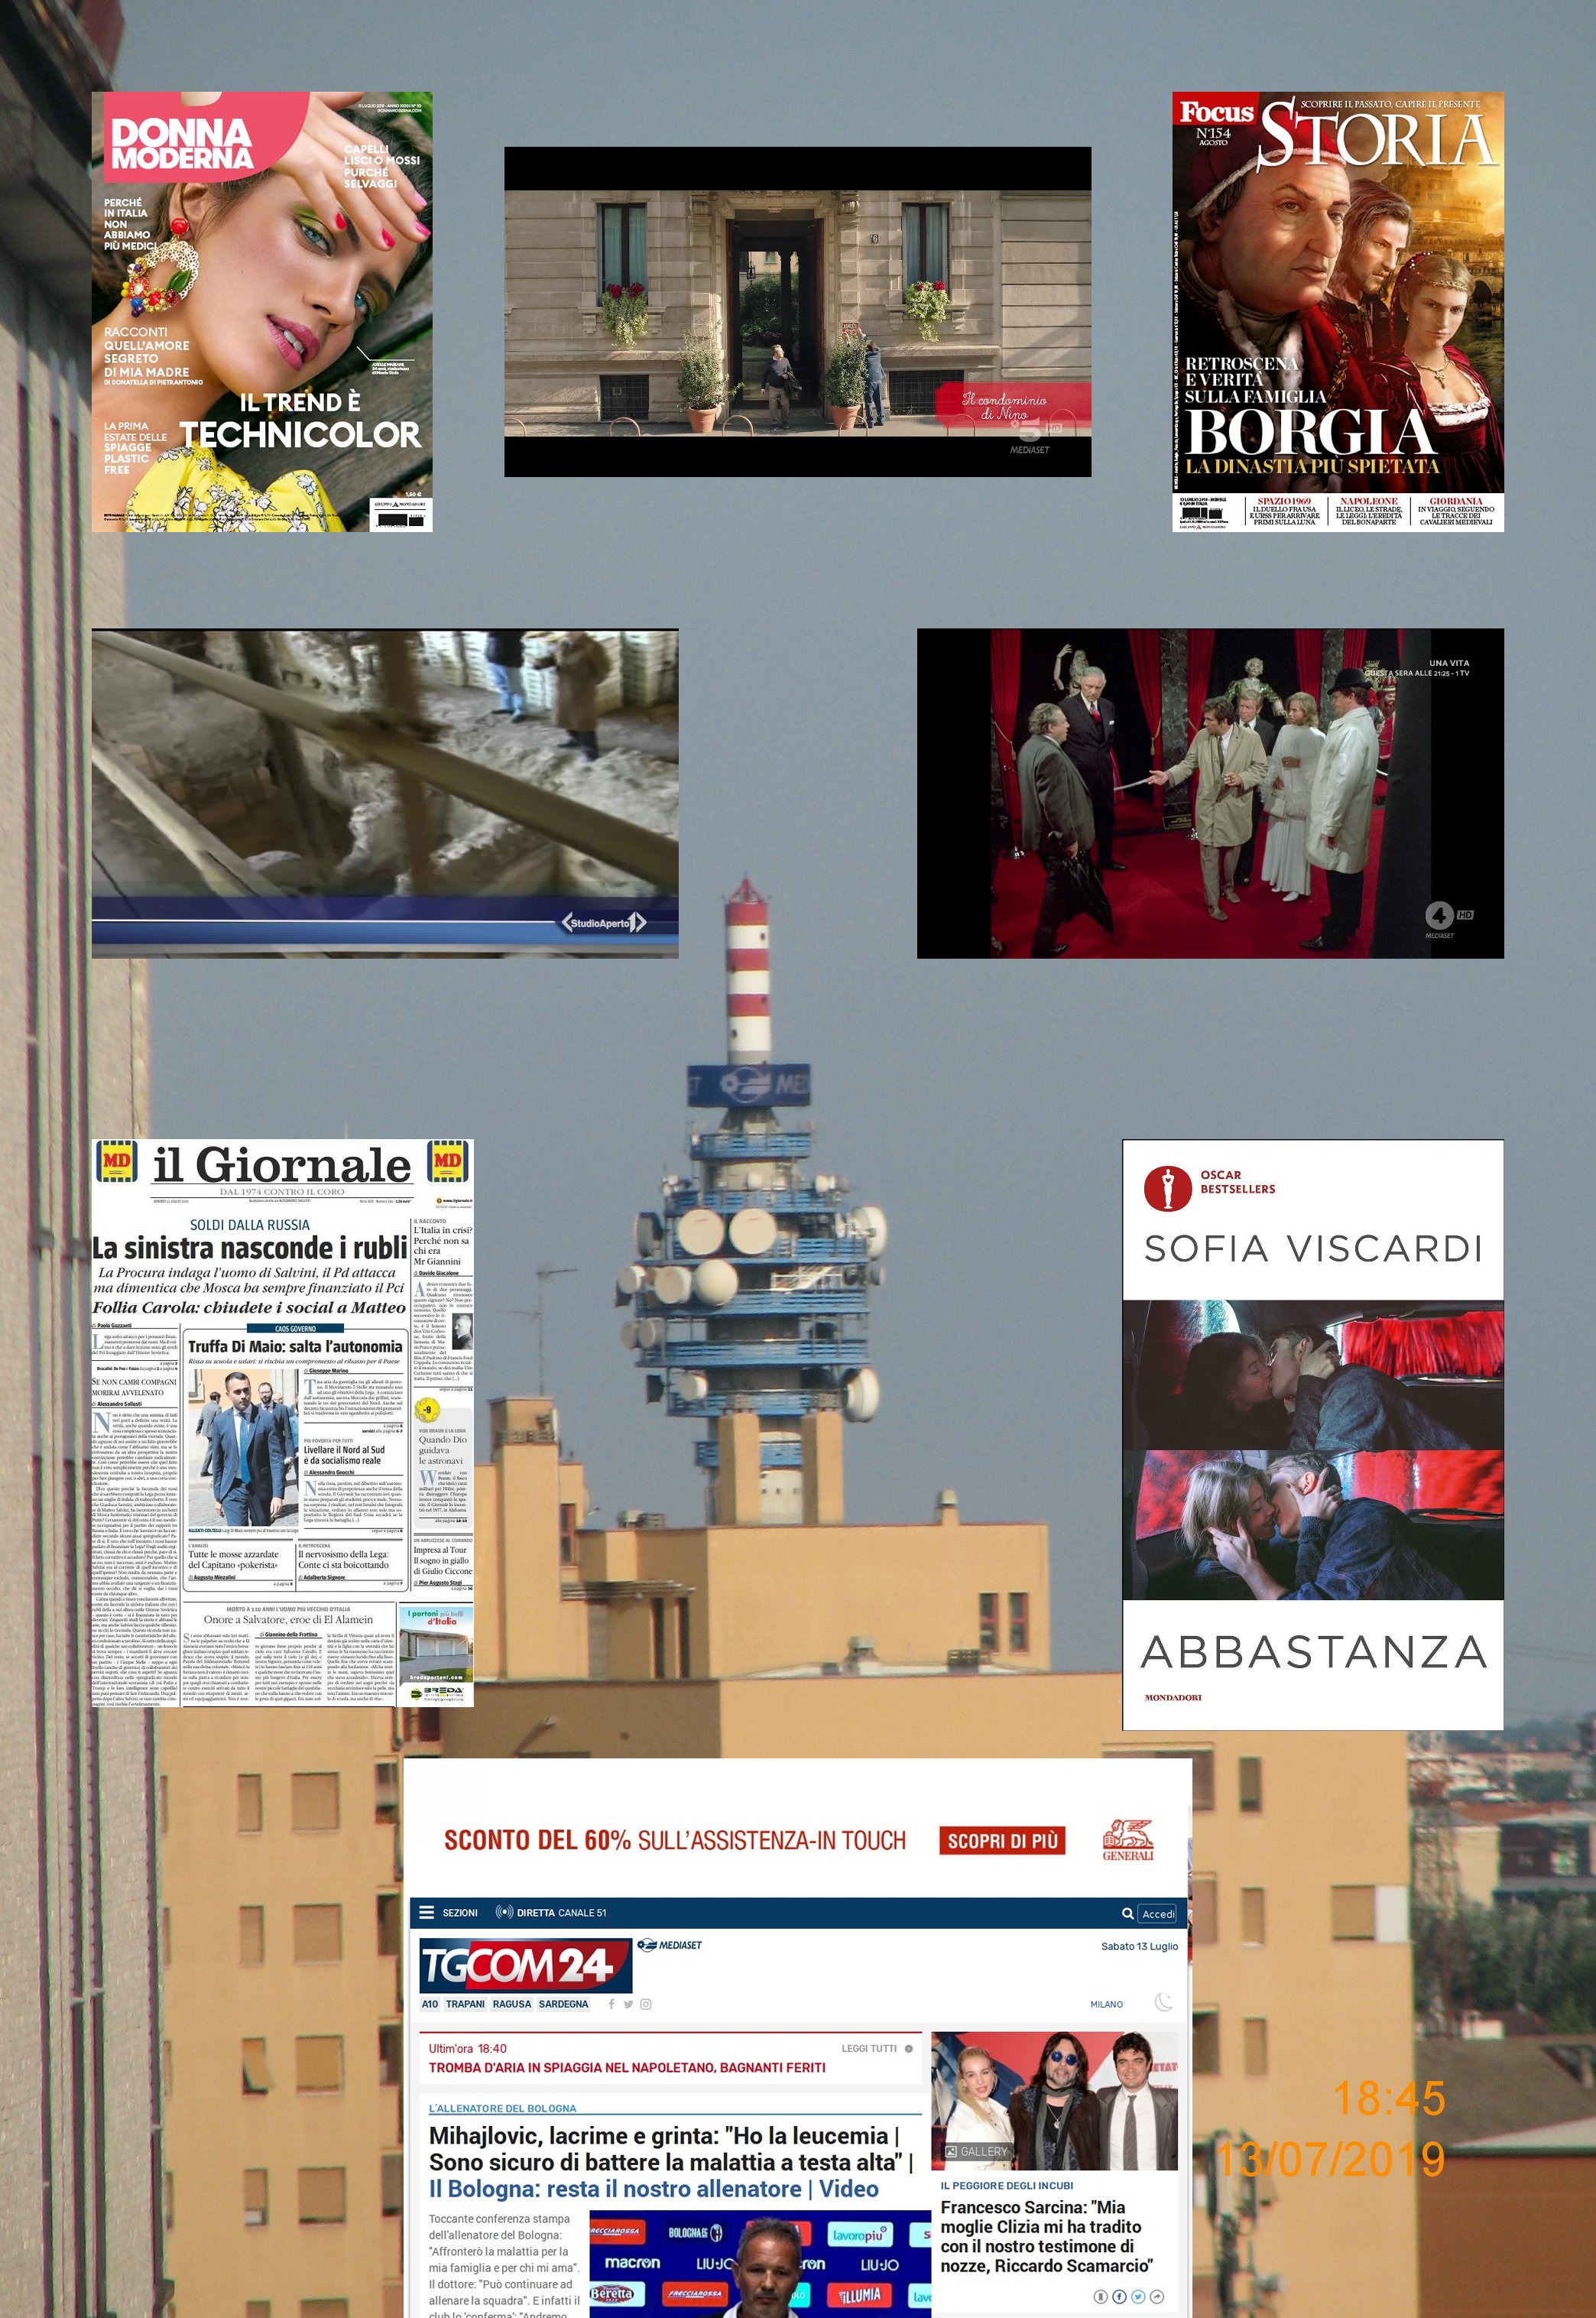This screenshot has height=2318, width=1596.
Task: Click the moon weather icon for Milano
Action: point(1163,2002)
